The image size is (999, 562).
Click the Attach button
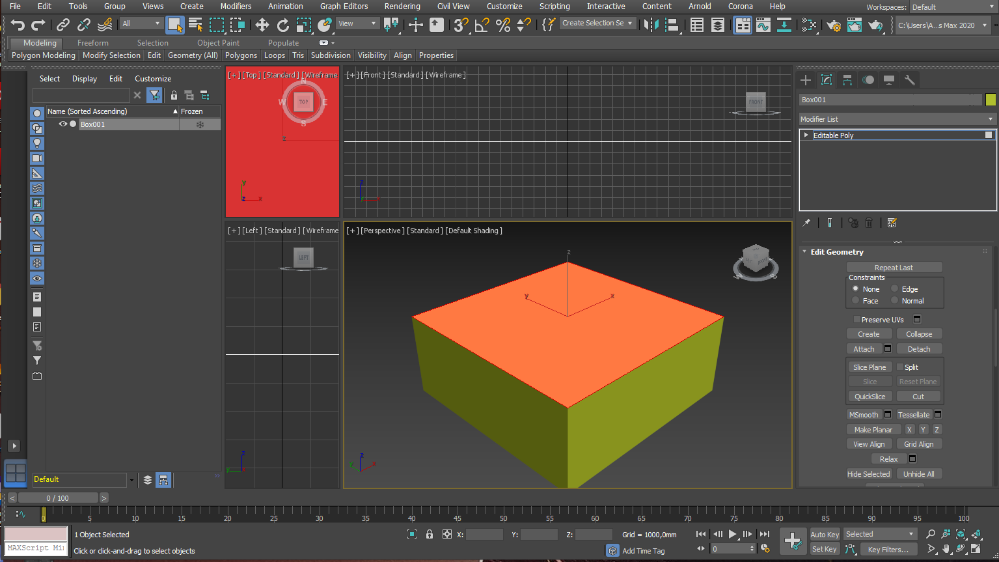pyautogui.click(x=863, y=349)
